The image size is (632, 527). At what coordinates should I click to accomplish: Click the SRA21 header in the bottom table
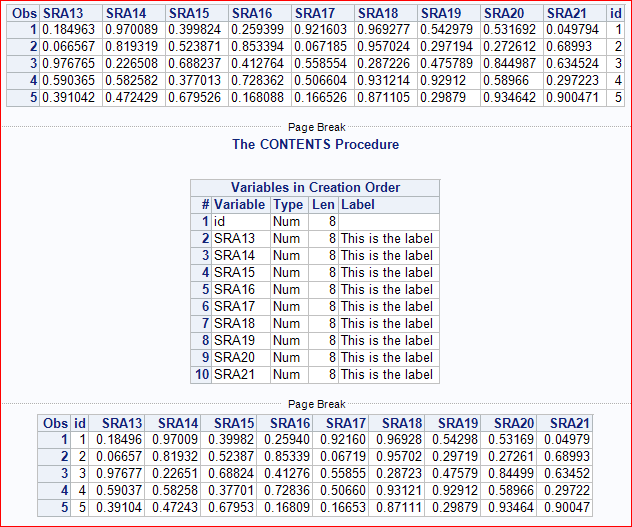pyautogui.click(x=570, y=423)
